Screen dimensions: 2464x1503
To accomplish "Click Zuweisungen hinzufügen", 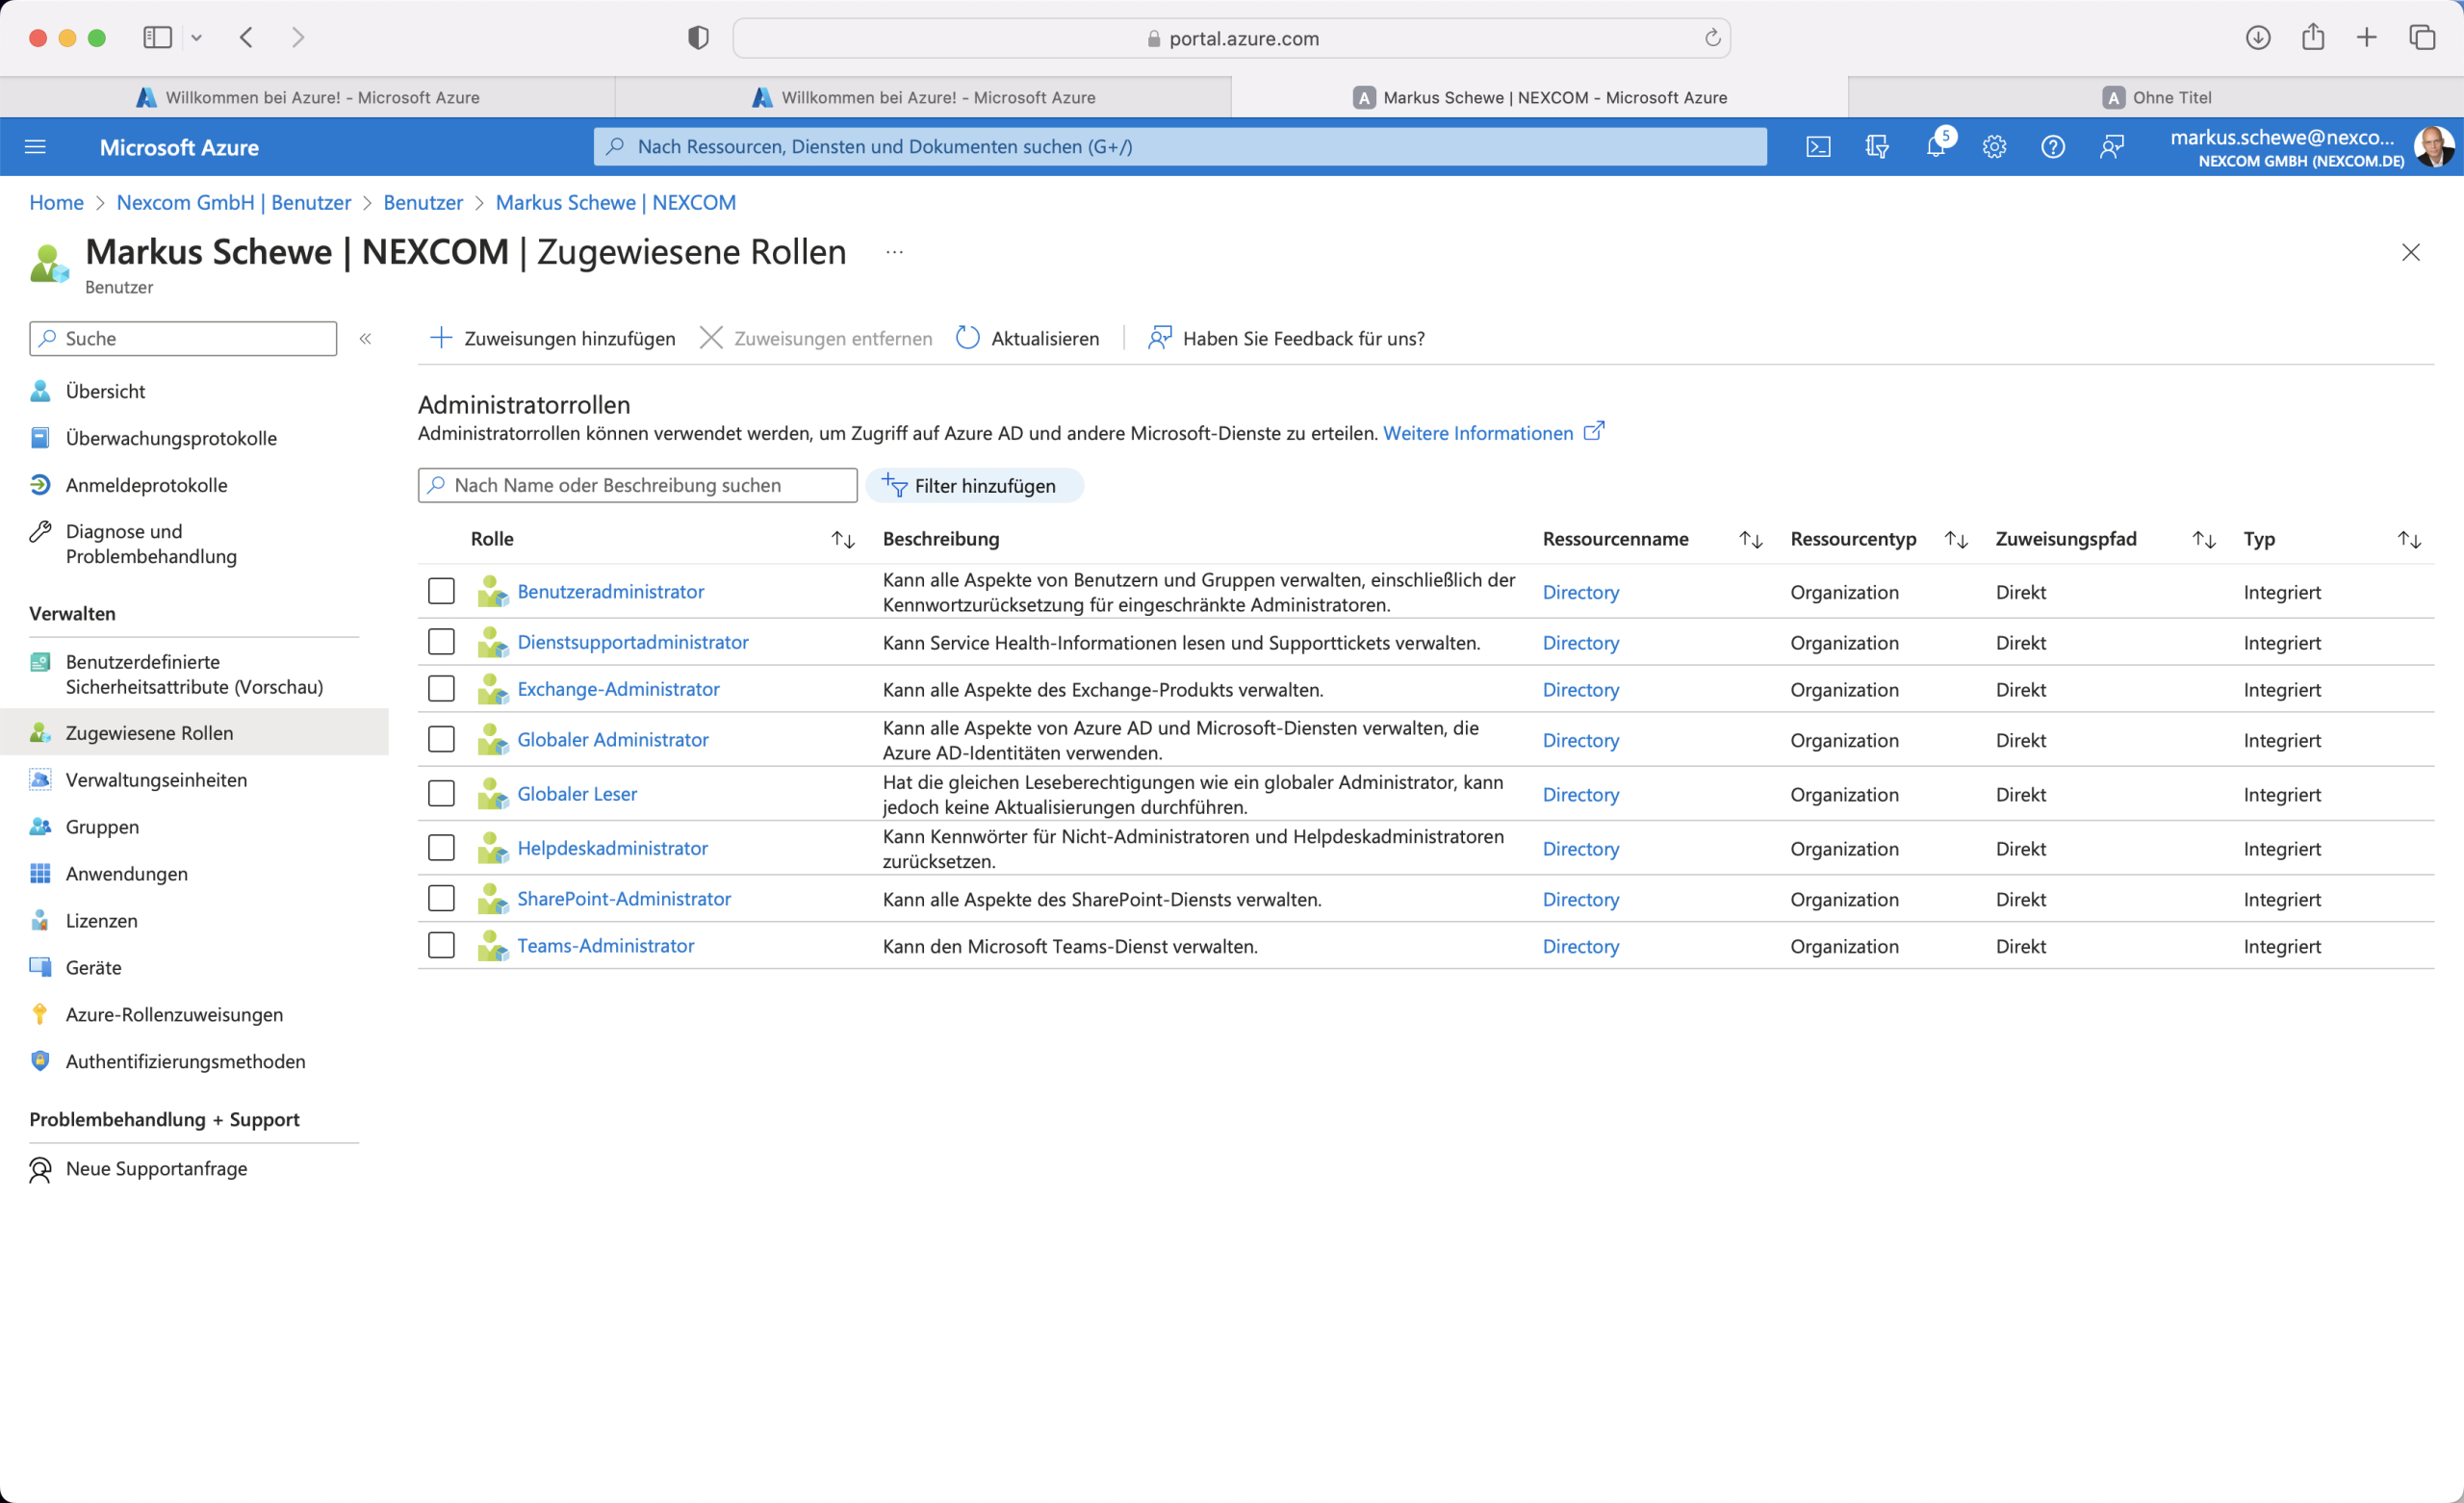I will (x=552, y=339).
